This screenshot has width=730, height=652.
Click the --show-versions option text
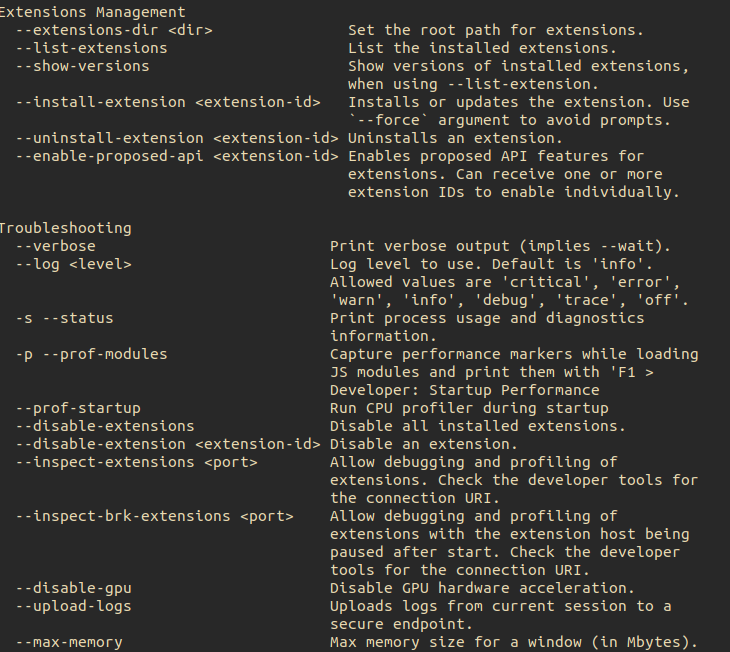tap(83, 66)
